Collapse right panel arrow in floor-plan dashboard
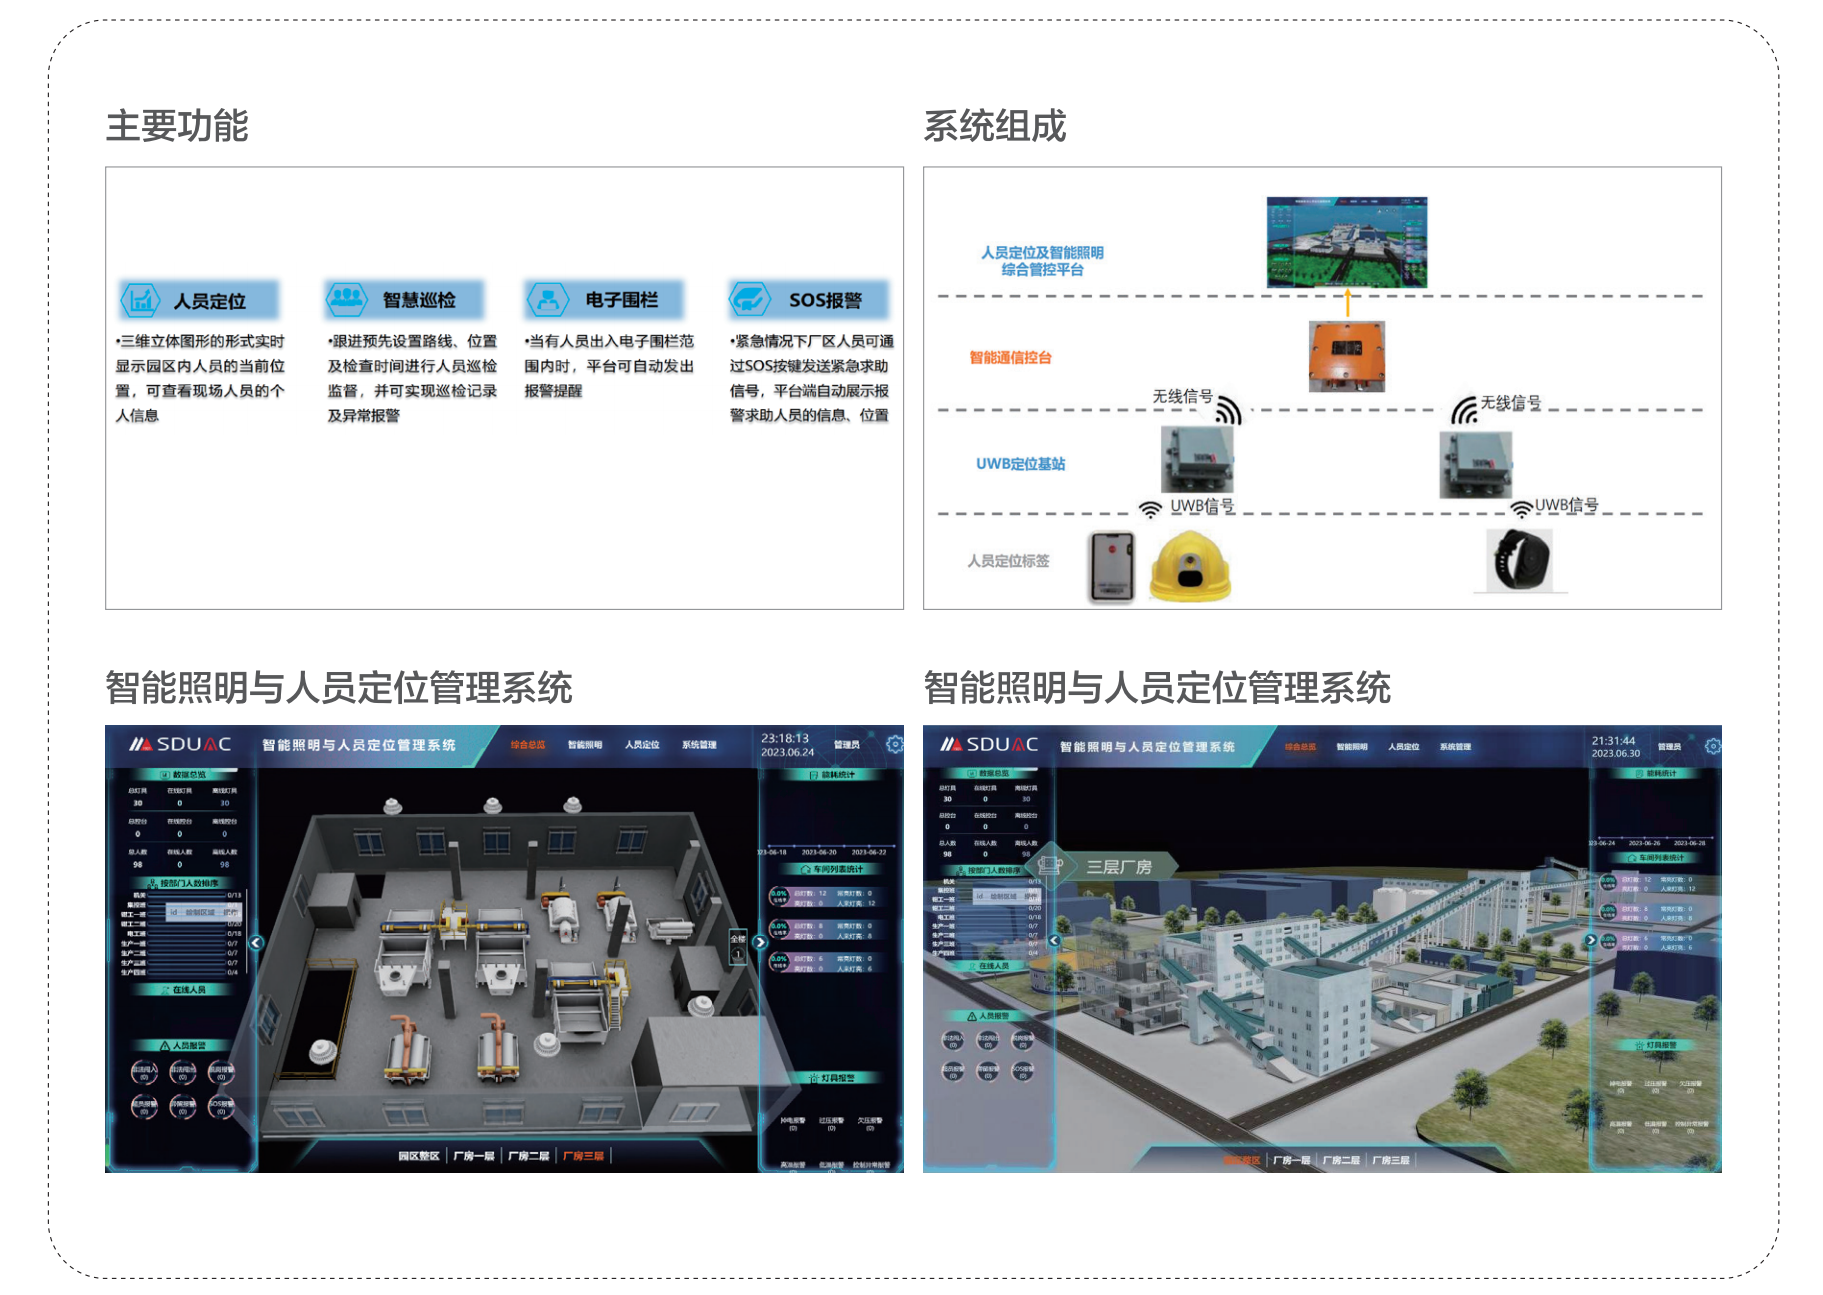The width and height of the screenshot is (1823, 1295). pos(759,942)
